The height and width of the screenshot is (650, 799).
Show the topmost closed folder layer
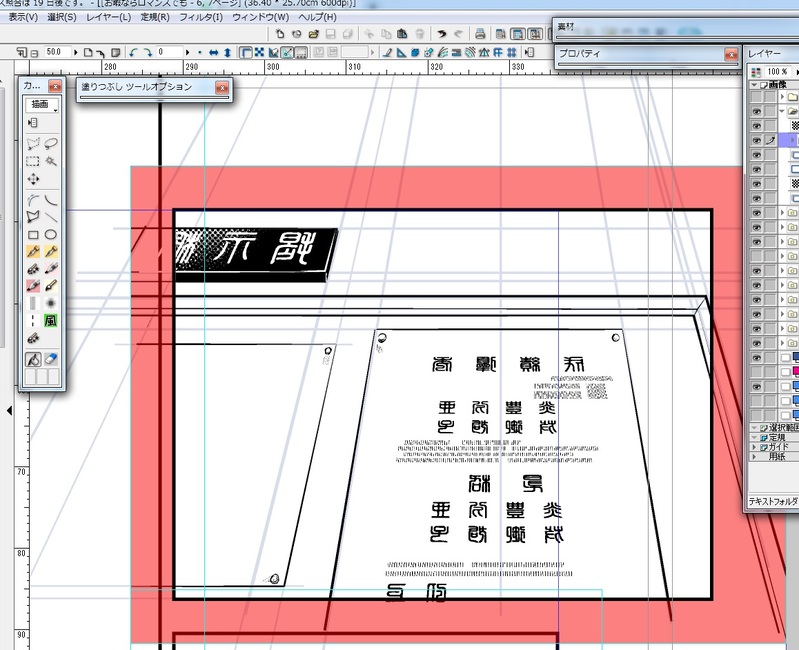(x=756, y=97)
